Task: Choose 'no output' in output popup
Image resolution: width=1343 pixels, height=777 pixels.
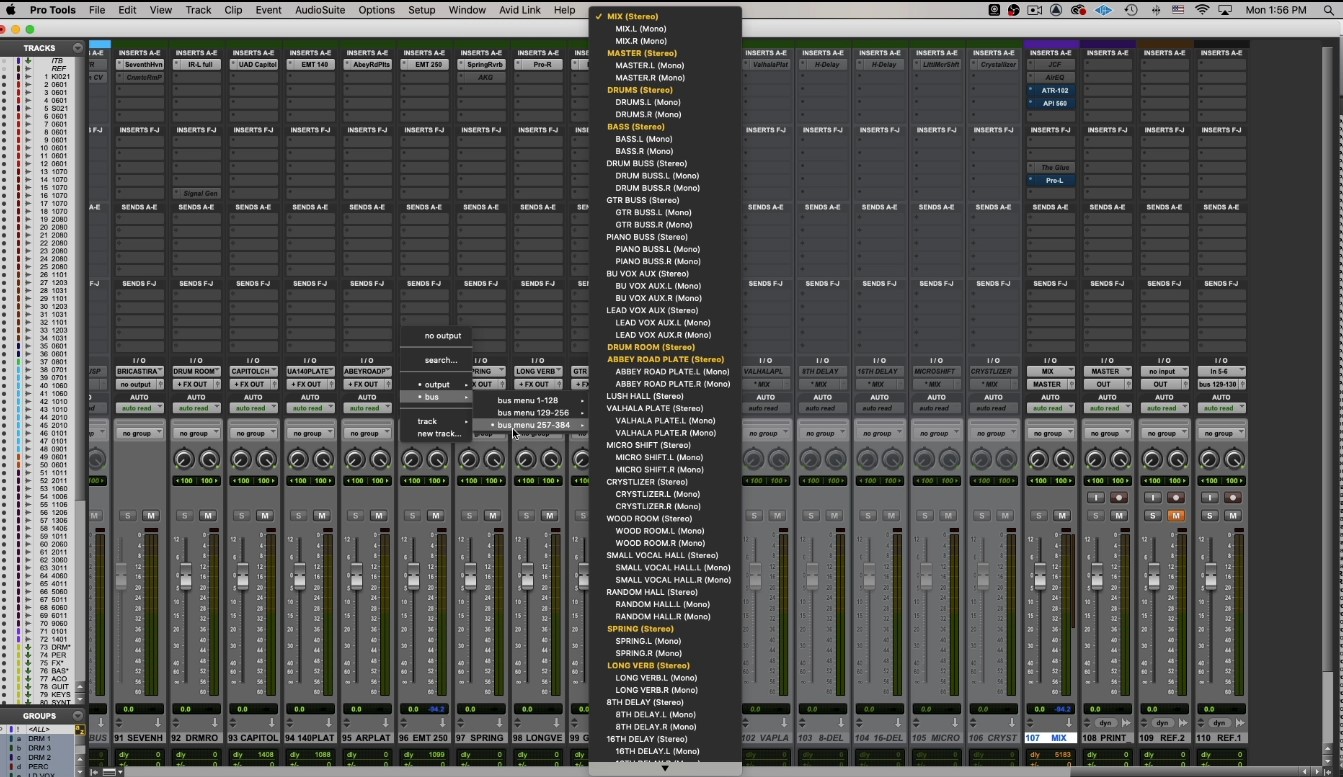Action: 437,336
